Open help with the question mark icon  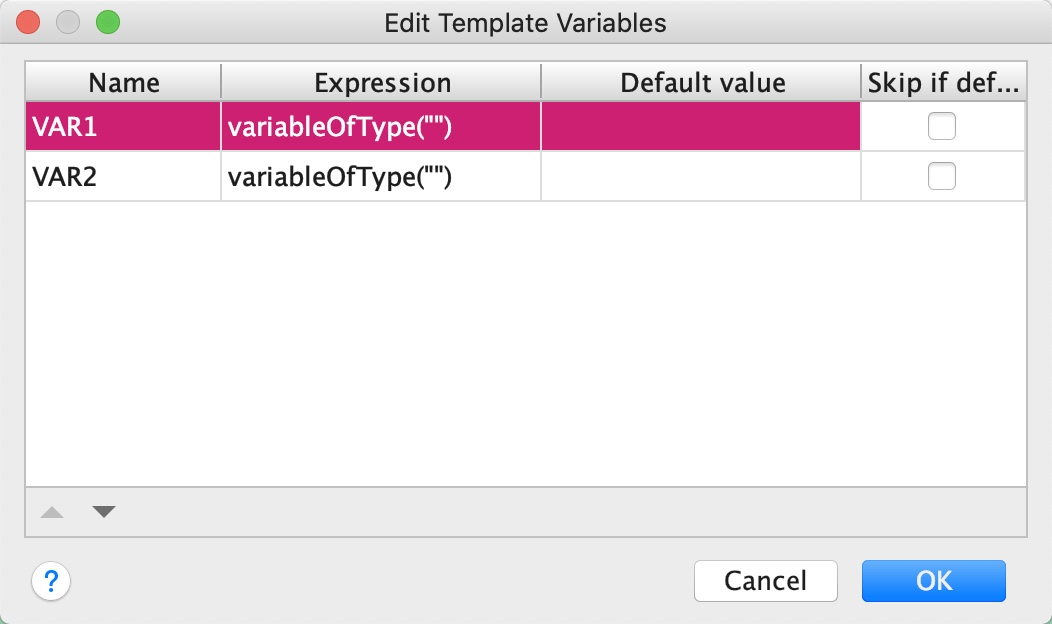[52, 581]
